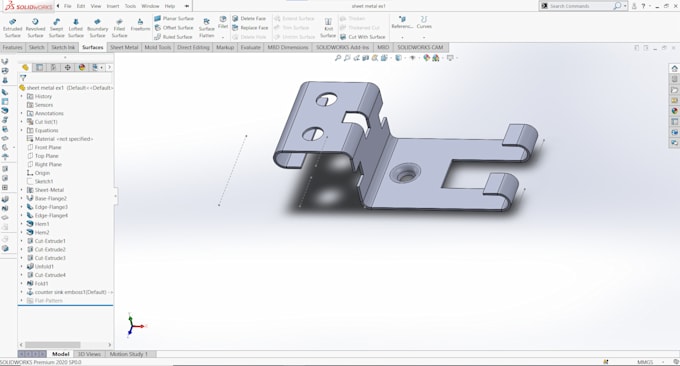Select the Surface Flatten tool
Image resolution: width=680 pixels, height=366 pixels.
[206, 28]
